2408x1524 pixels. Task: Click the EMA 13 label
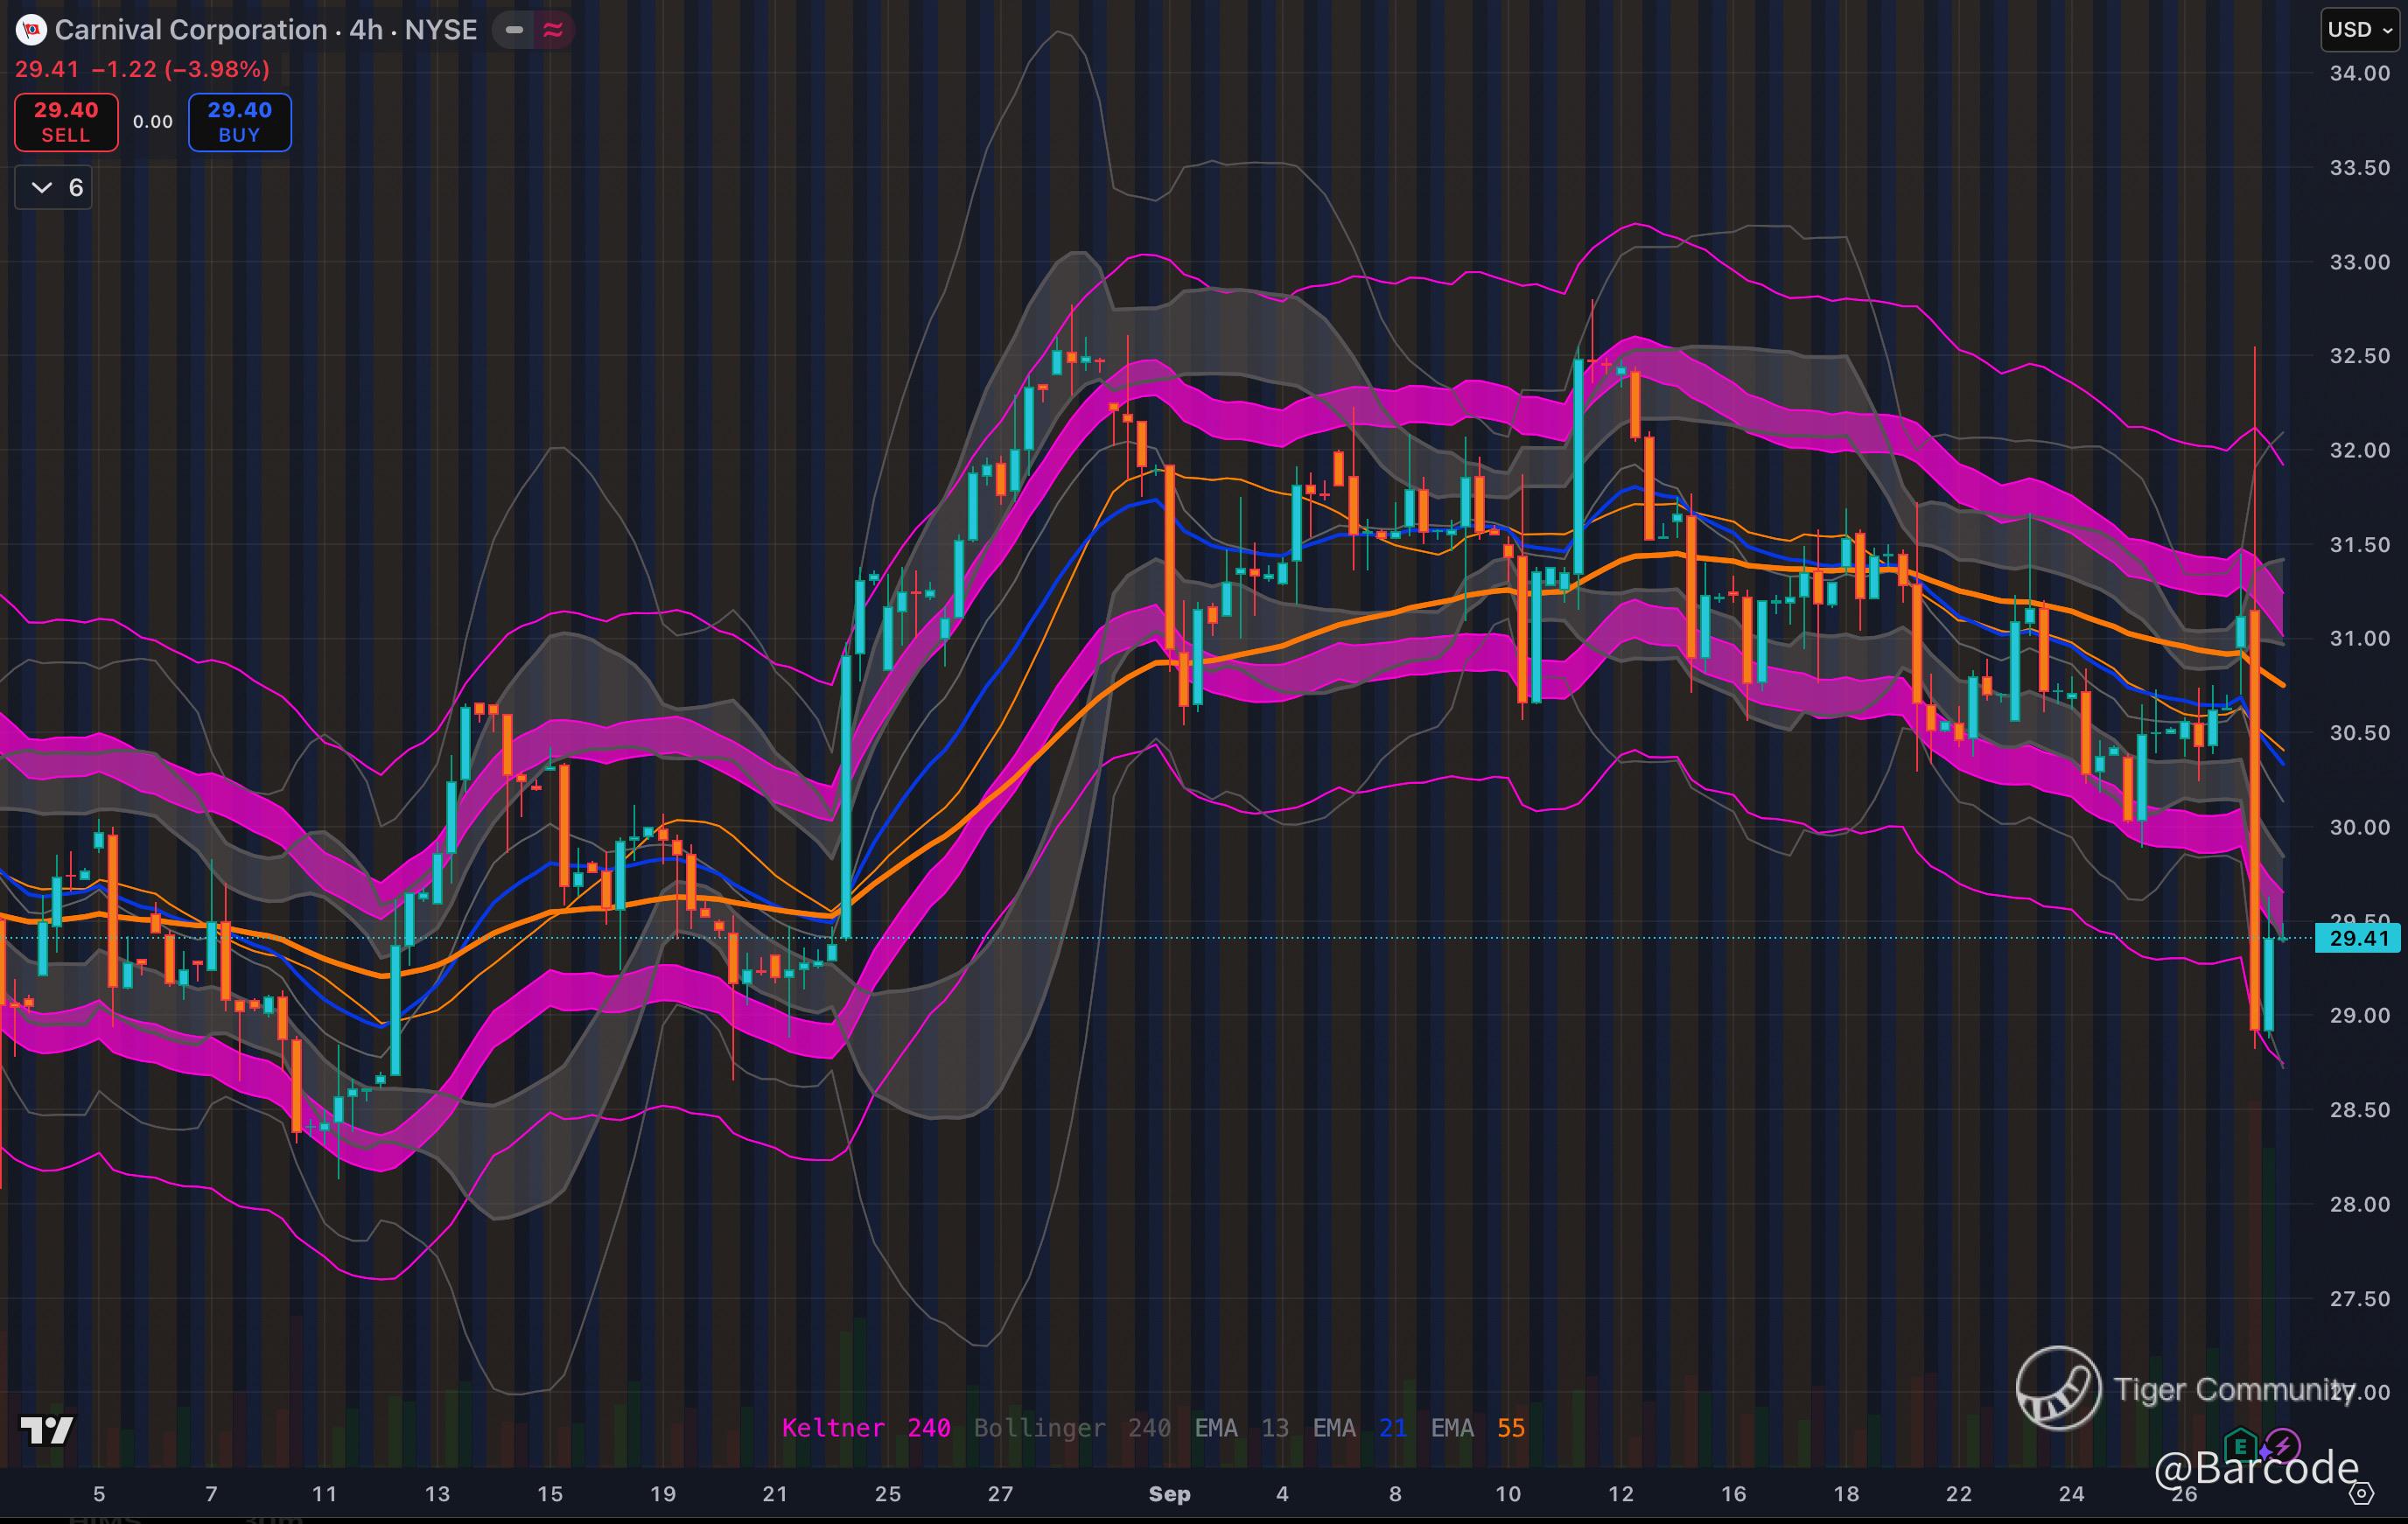tap(1241, 1428)
